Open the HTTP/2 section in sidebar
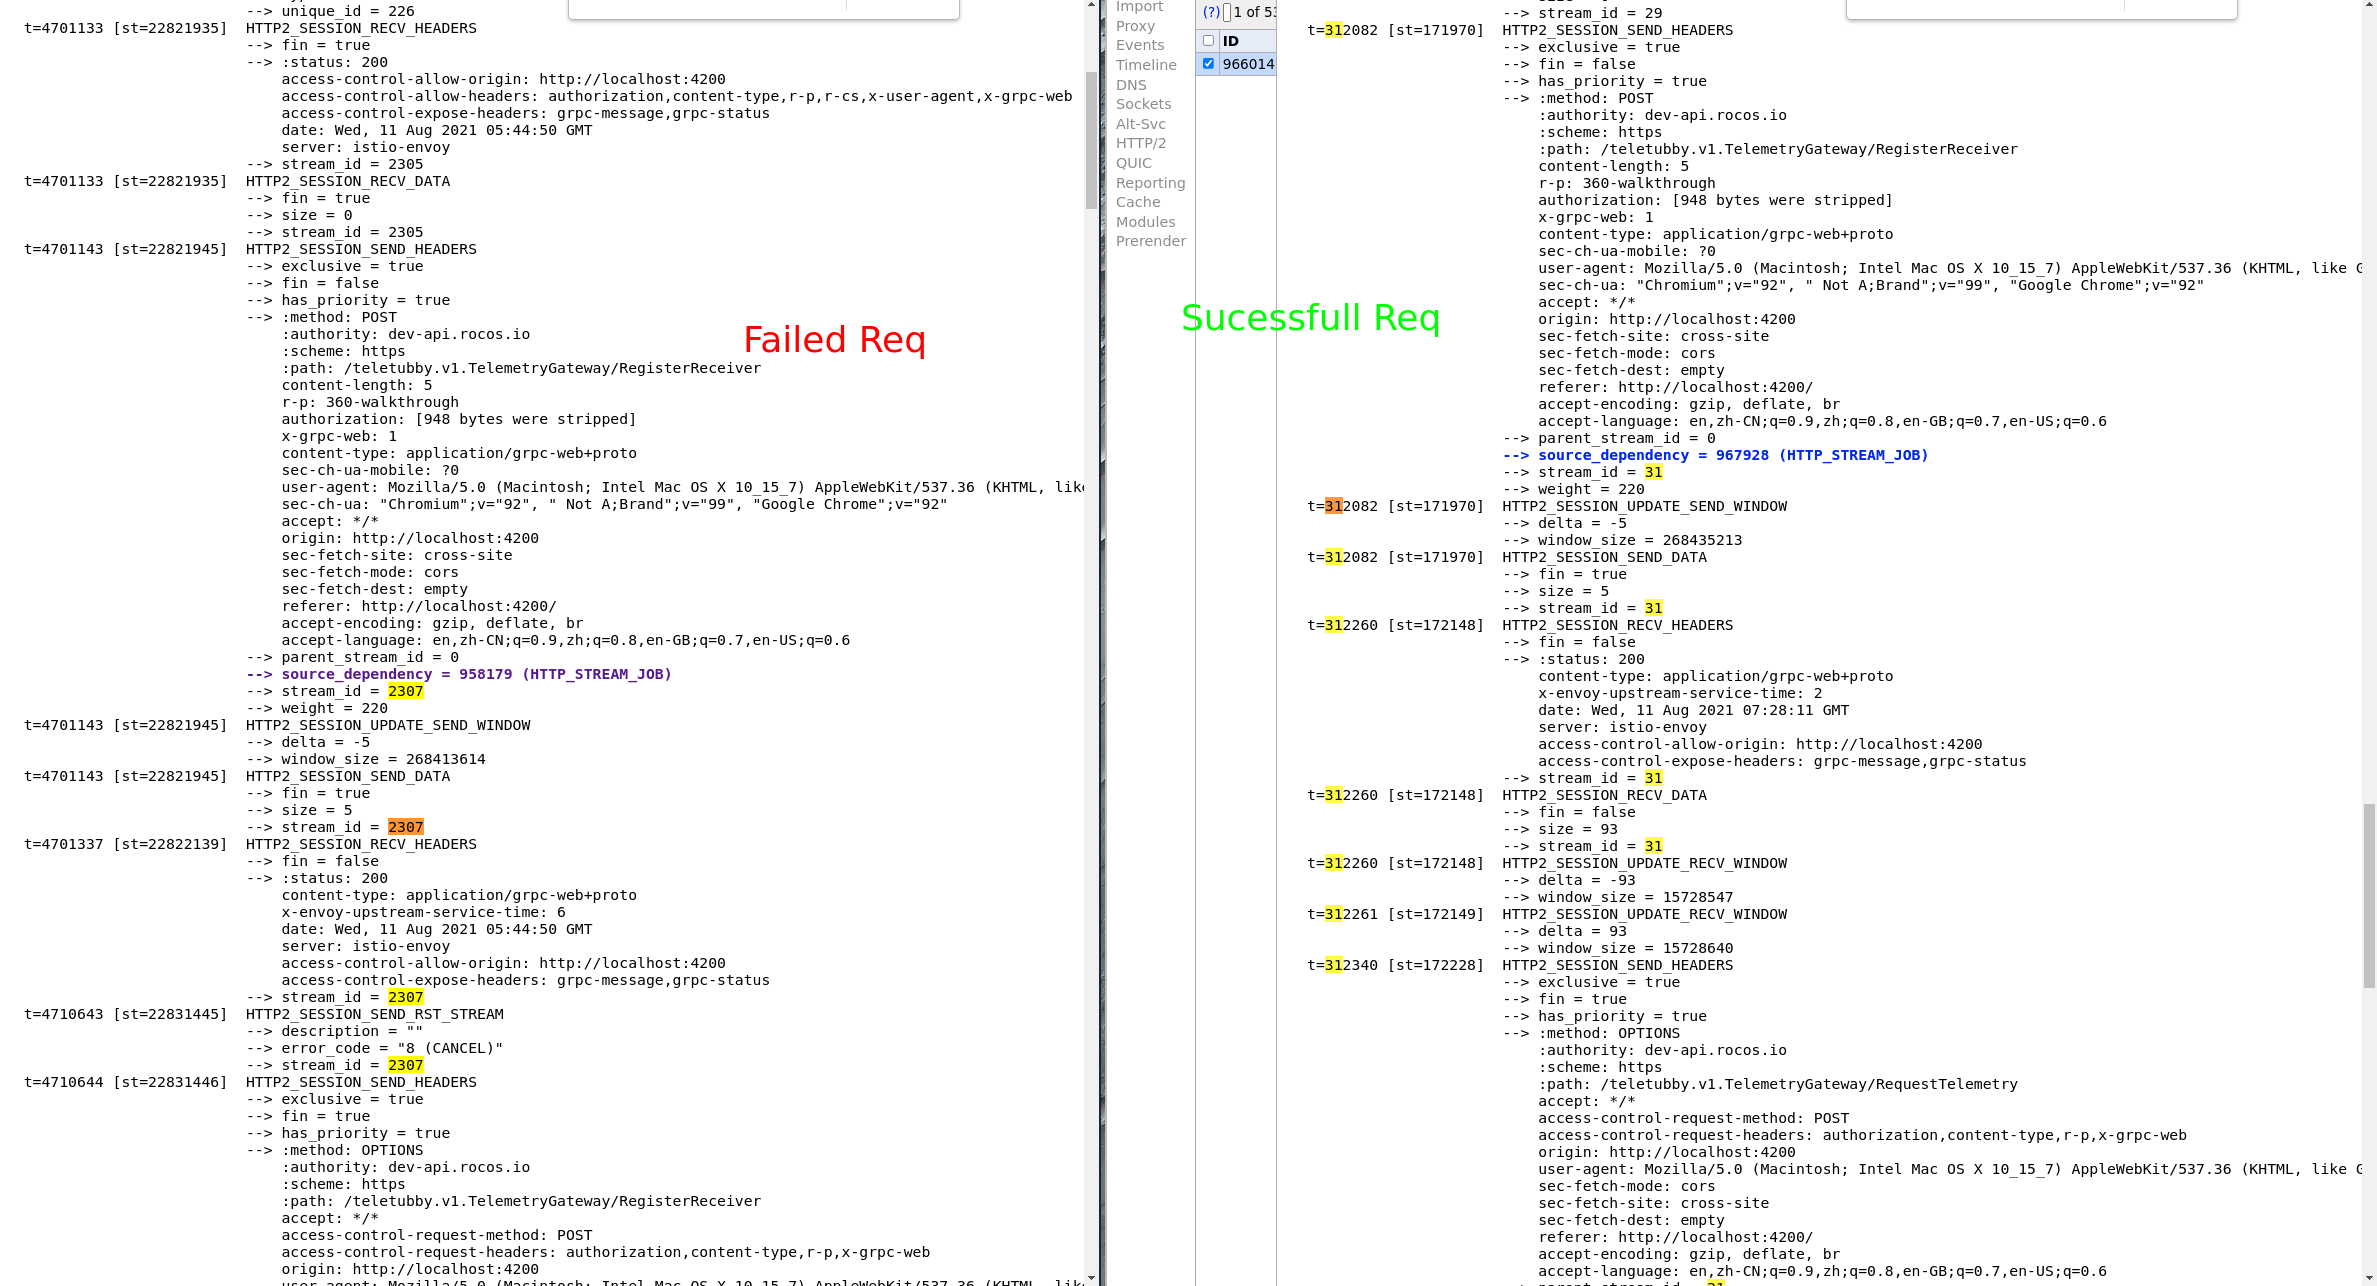Viewport: 2377px width, 1286px height. (1141, 143)
